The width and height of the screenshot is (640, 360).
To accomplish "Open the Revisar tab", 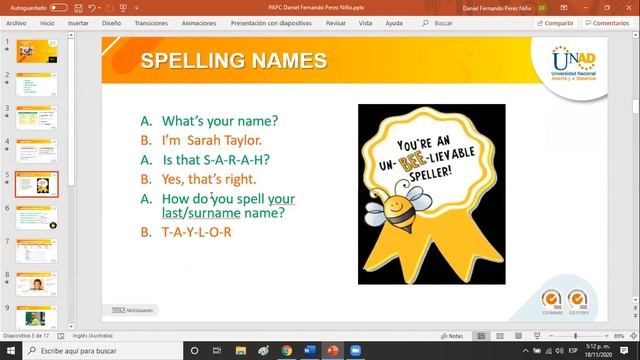I will [336, 23].
